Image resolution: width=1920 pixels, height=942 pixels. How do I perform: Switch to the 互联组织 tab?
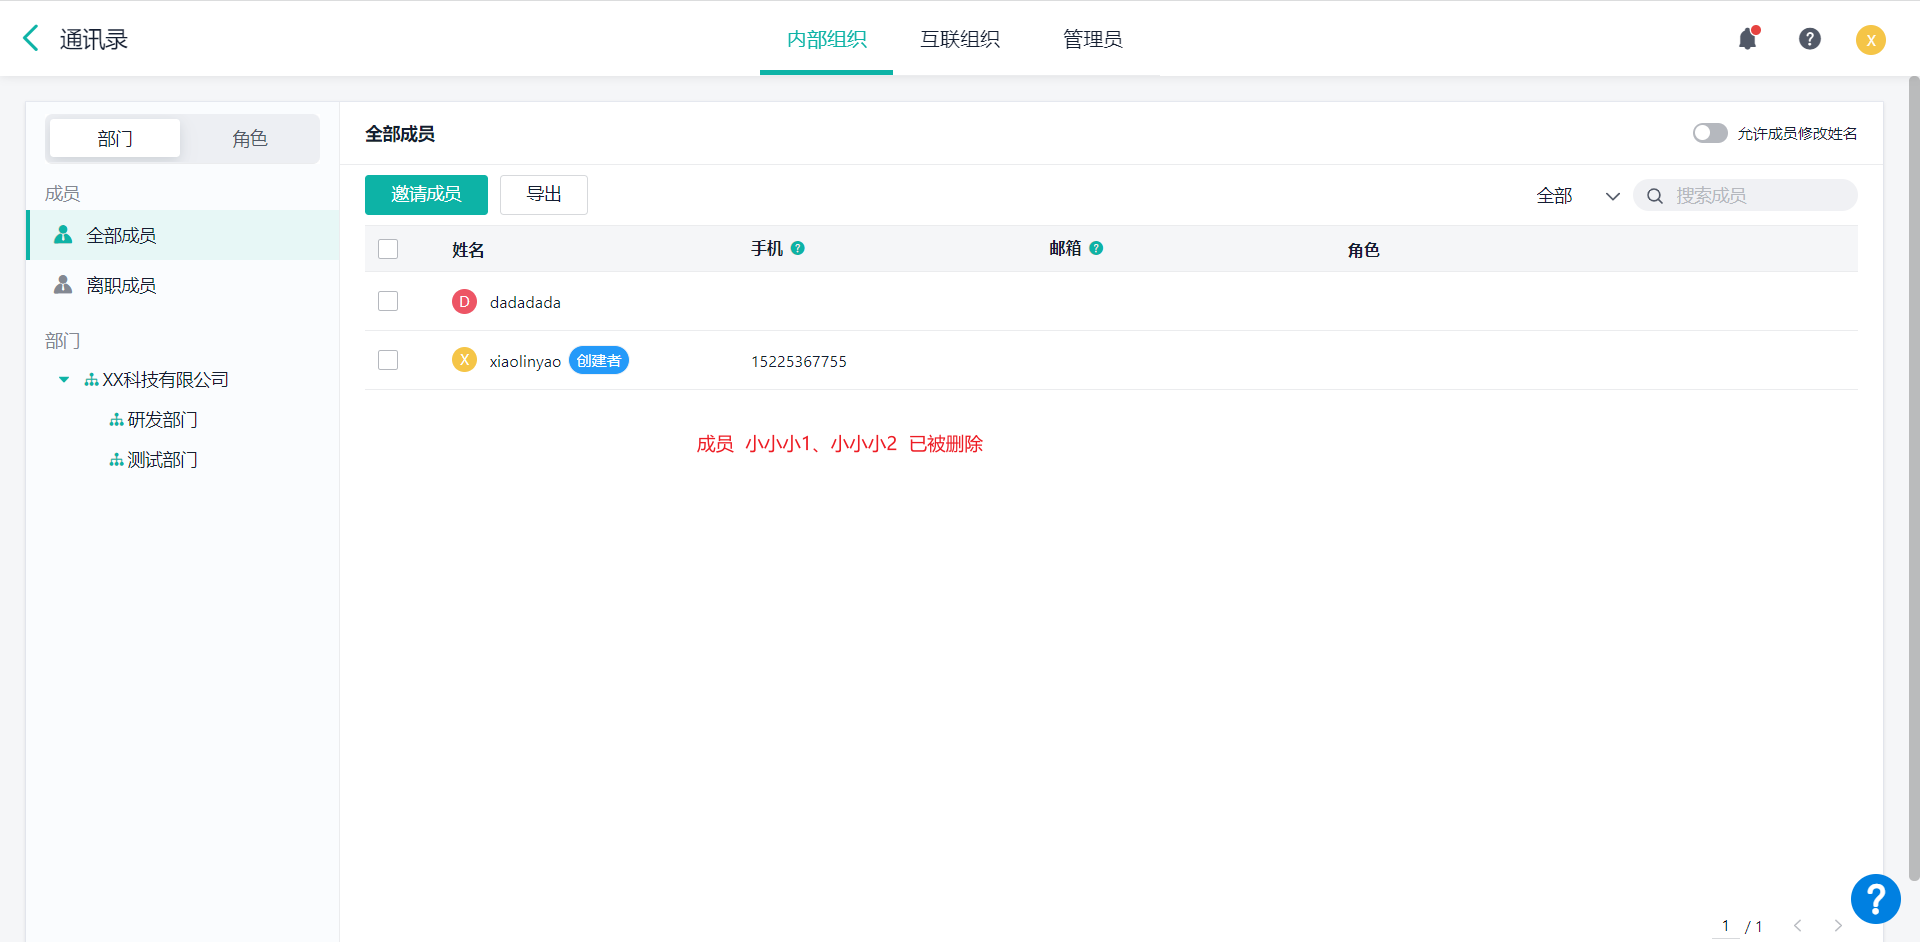pyautogui.click(x=959, y=39)
